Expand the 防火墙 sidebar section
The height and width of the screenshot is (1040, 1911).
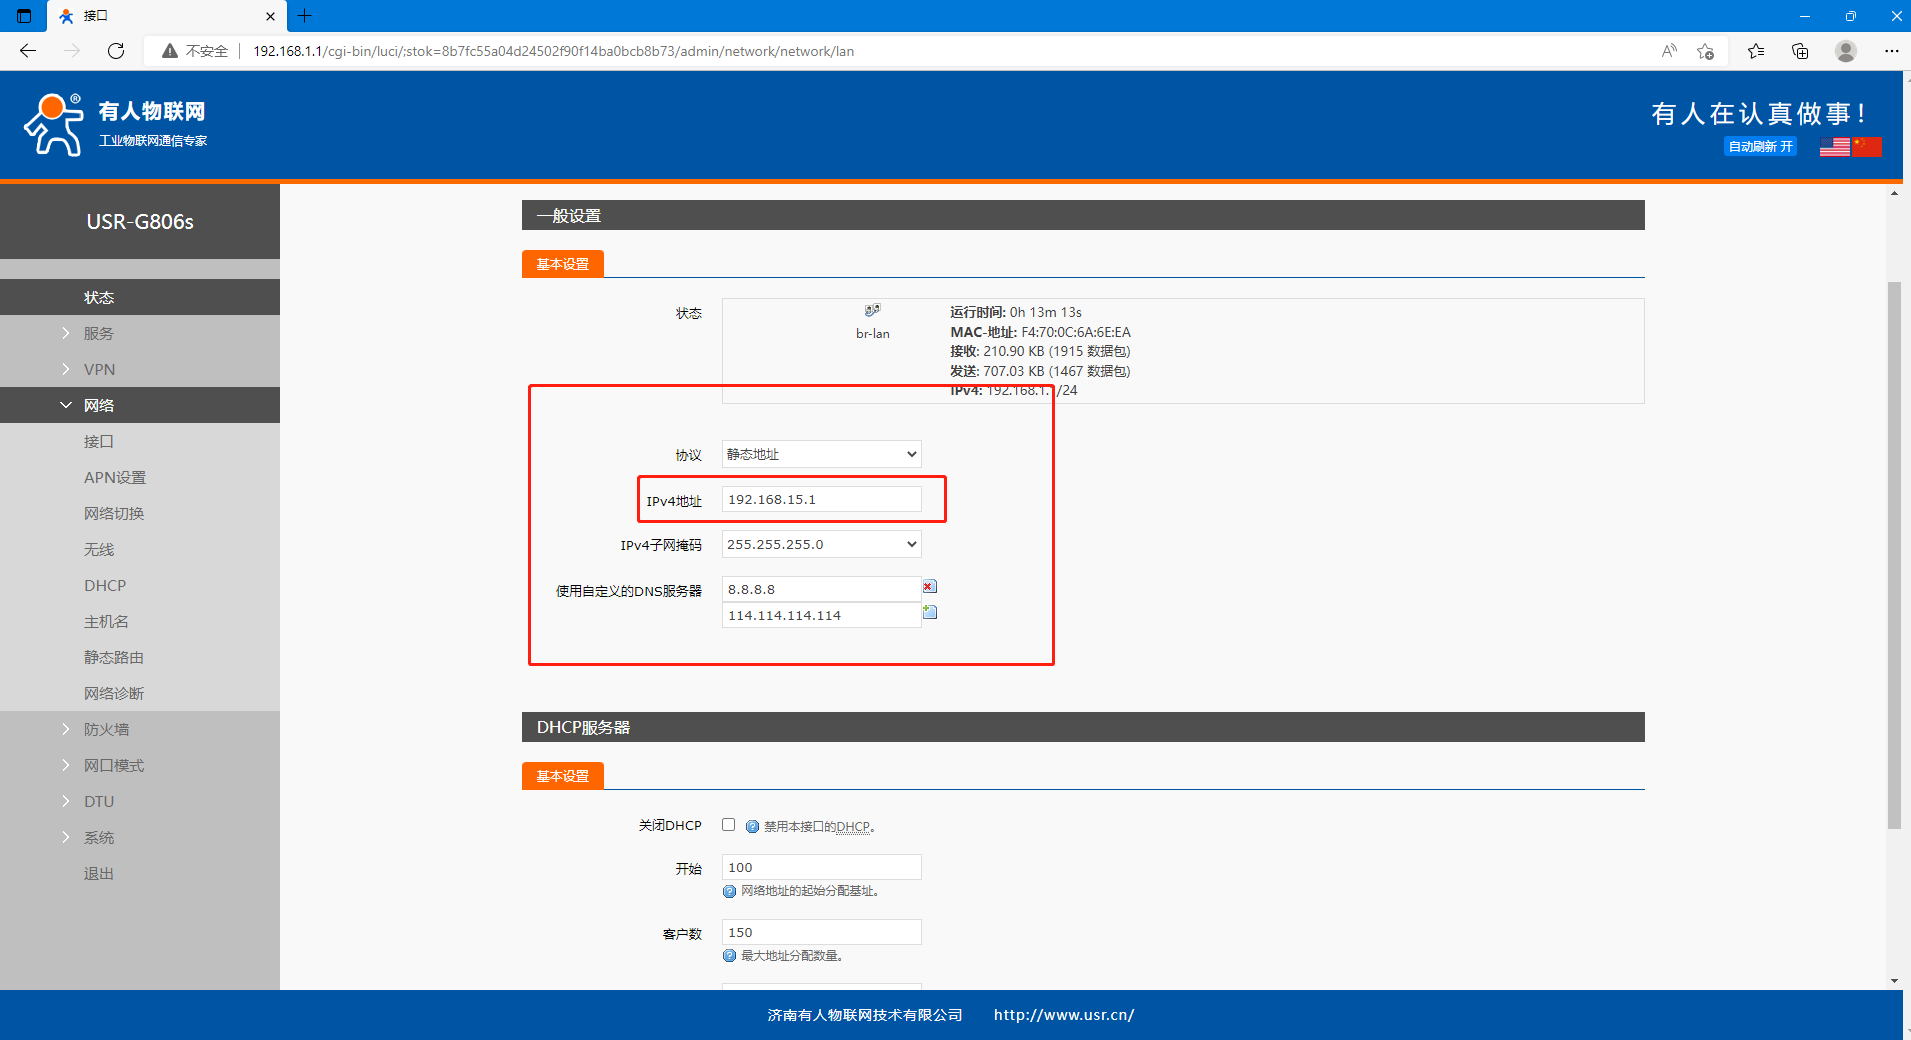pyautogui.click(x=106, y=729)
